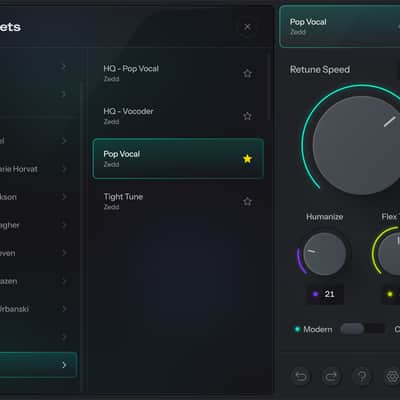Viewport: 400px width, 400px height.
Task: Click chevron on the highlighted green category row
Action: [64, 365]
